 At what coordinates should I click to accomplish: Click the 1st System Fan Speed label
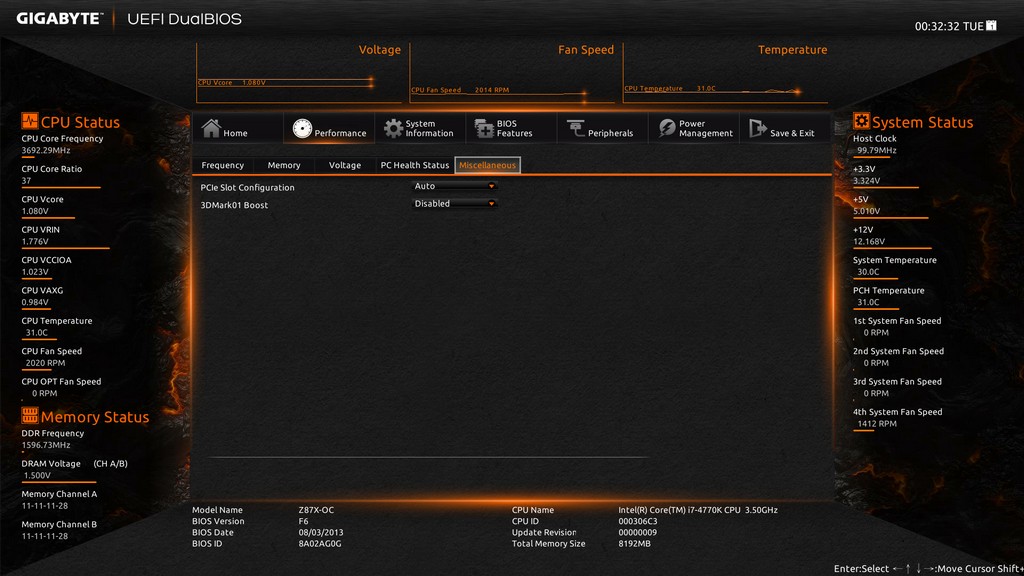(x=897, y=321)
